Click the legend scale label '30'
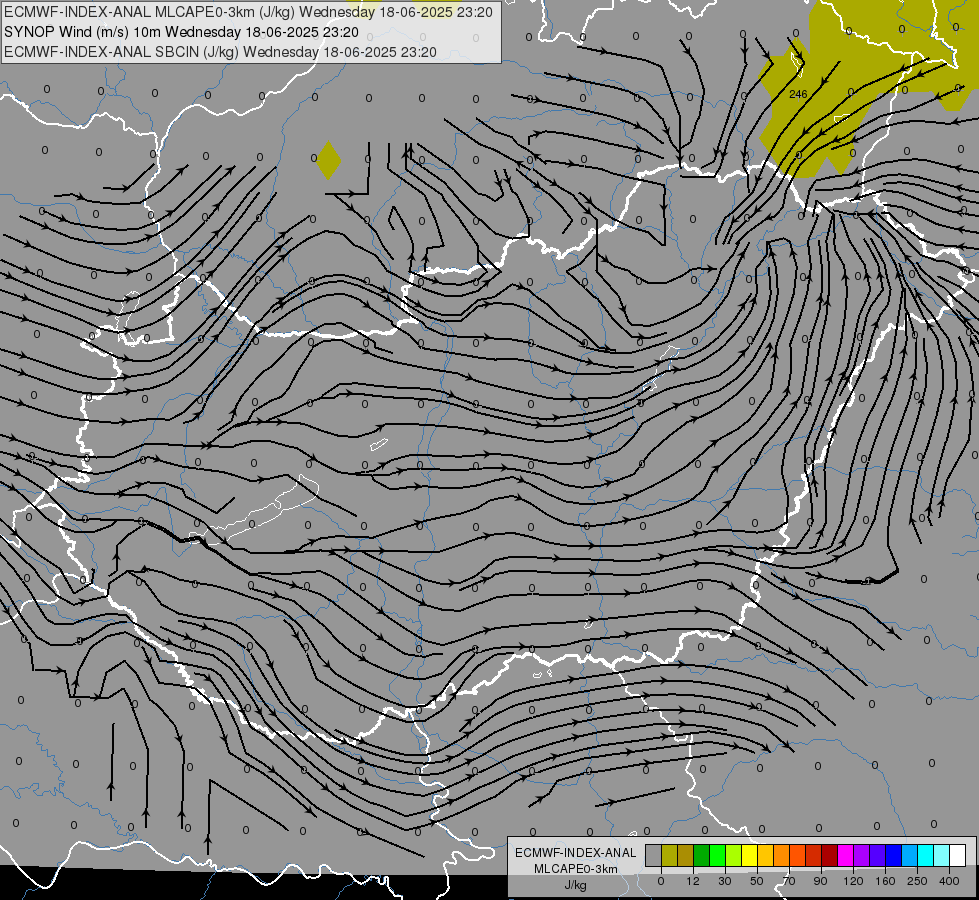 coord(725,881)
